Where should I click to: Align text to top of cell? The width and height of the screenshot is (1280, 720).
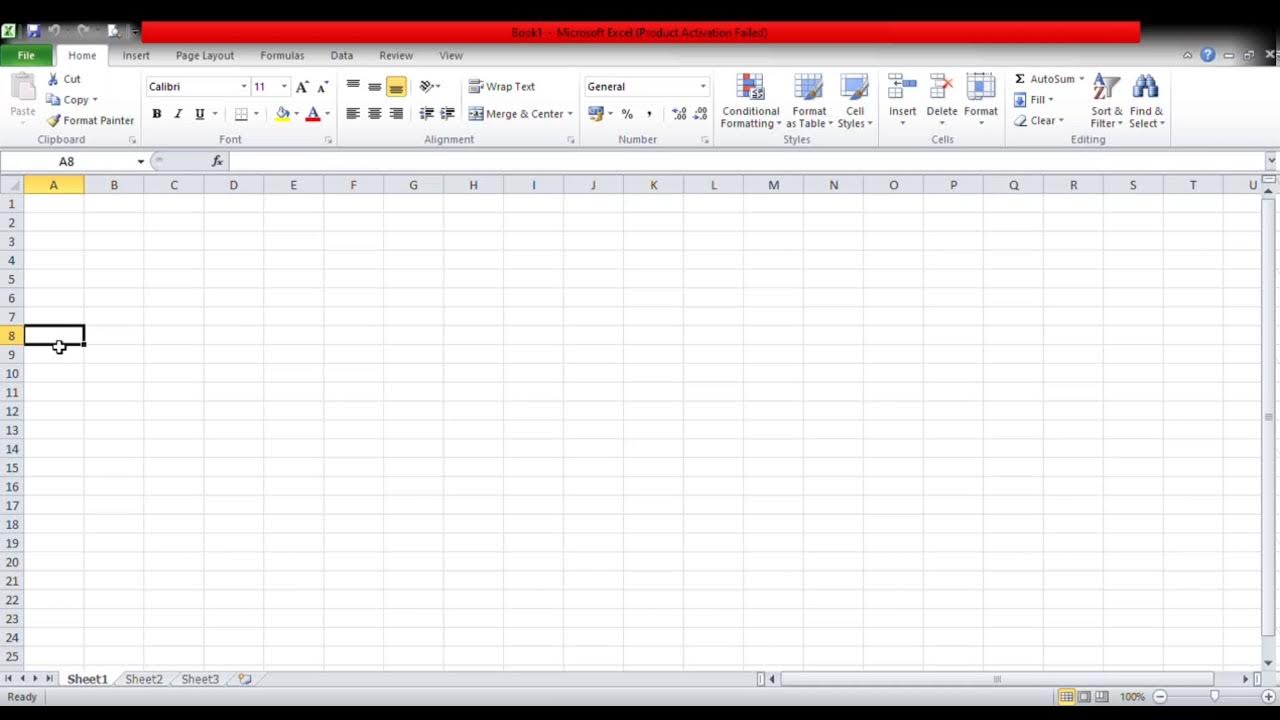(x=353, y=87)
